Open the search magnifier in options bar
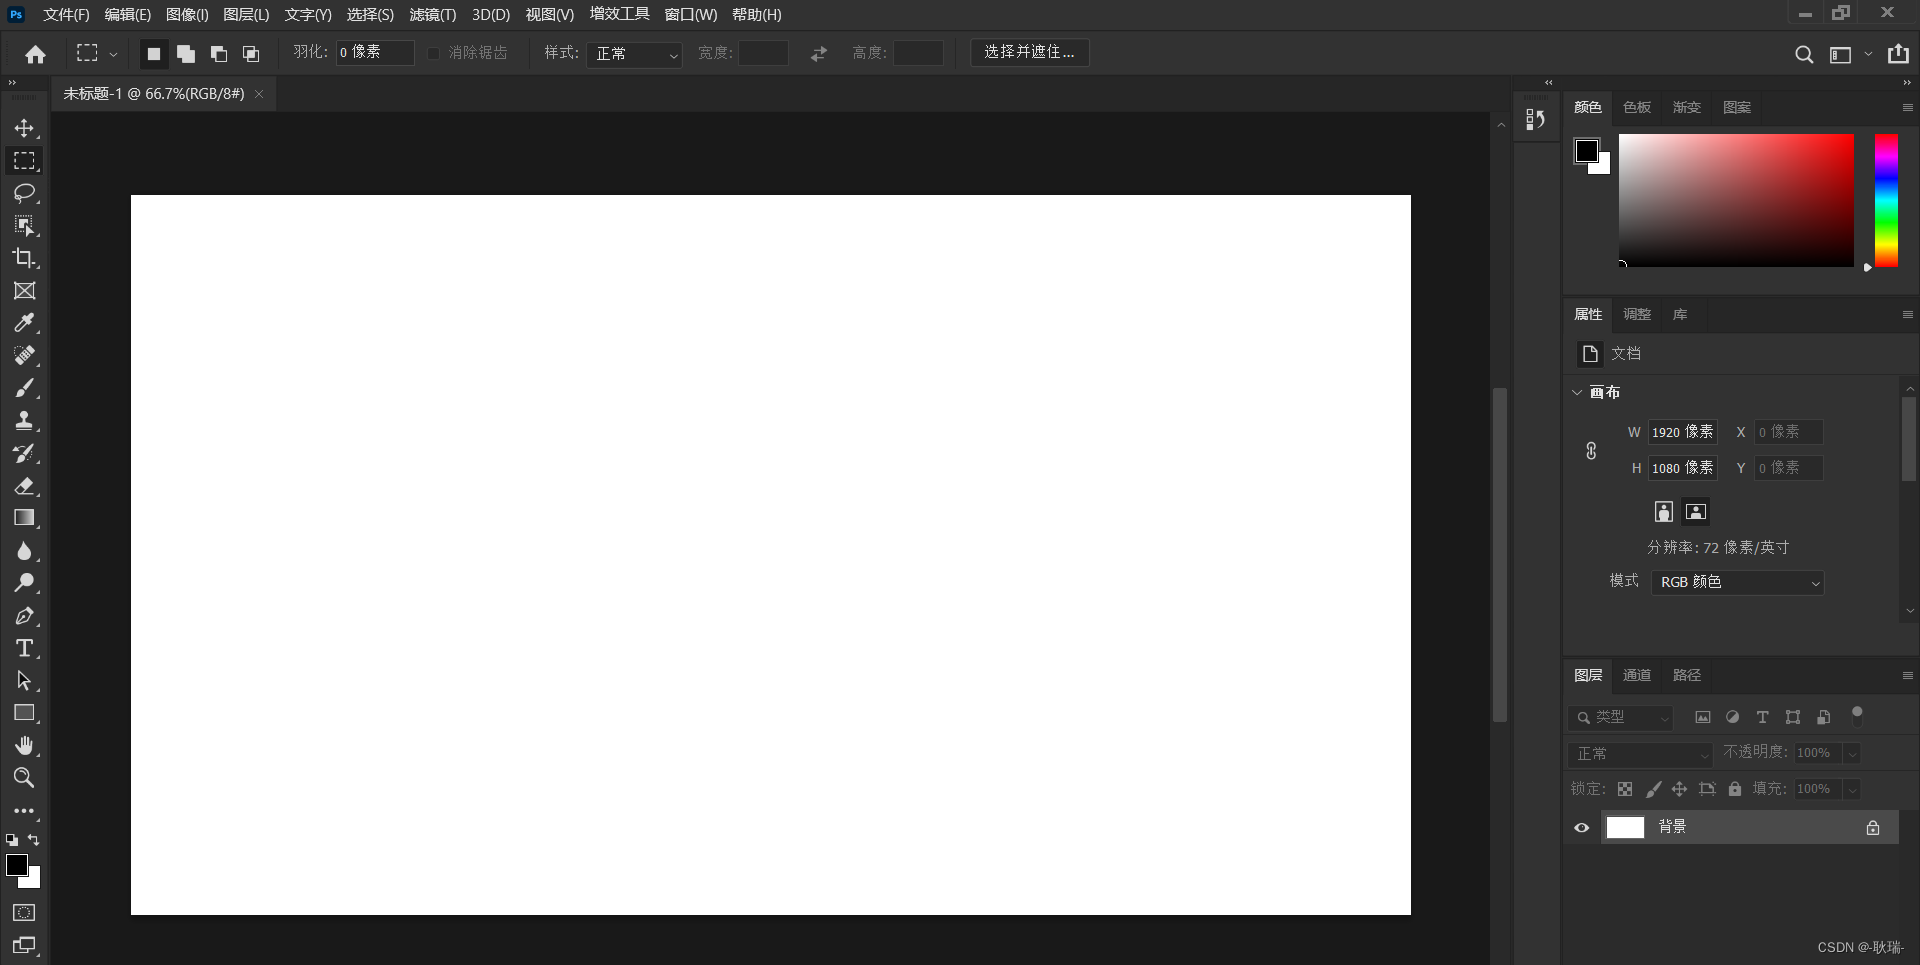Screen dimensions: 1920x965 [1804, 54]
